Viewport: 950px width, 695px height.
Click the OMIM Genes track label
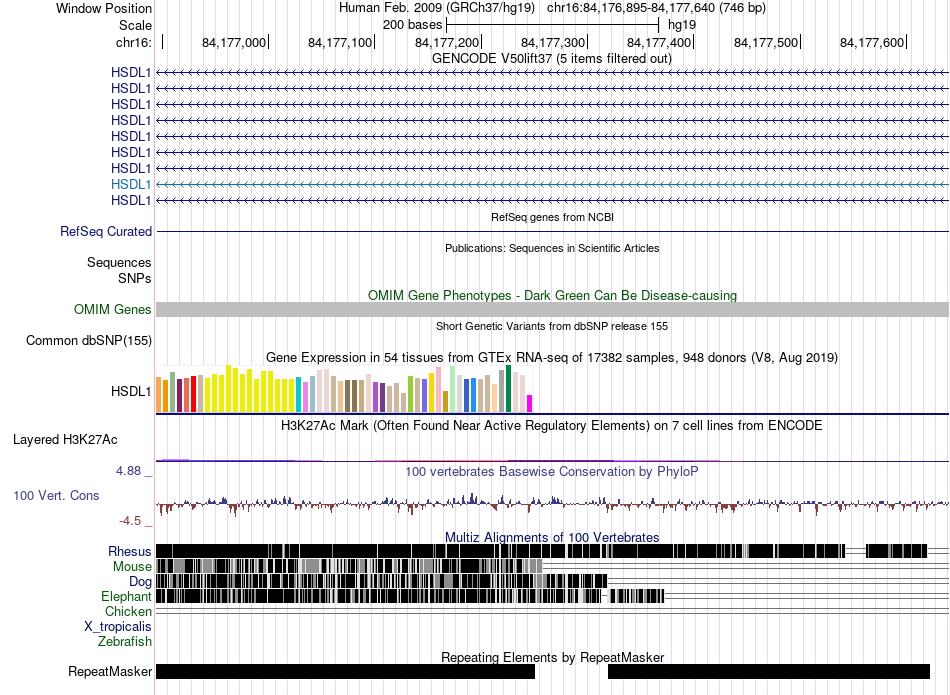coord(113,310)
